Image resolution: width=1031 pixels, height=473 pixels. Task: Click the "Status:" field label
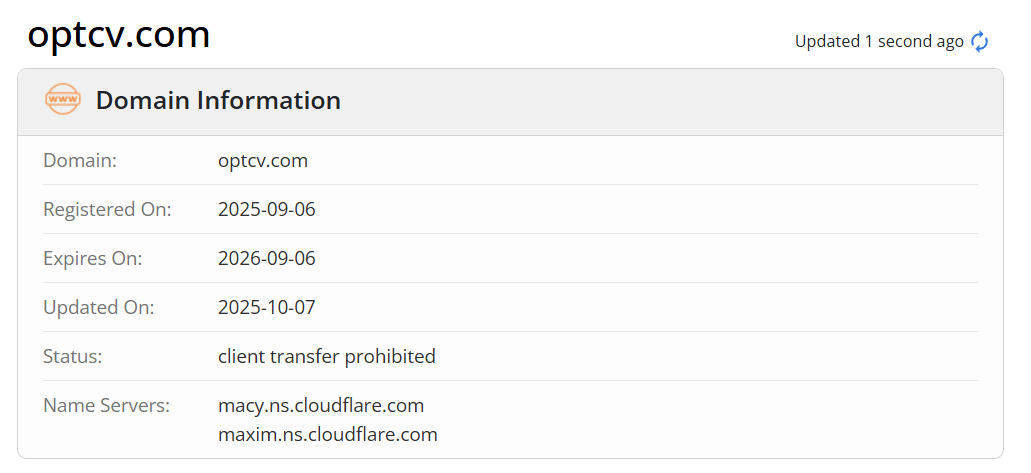coord(73,356)
